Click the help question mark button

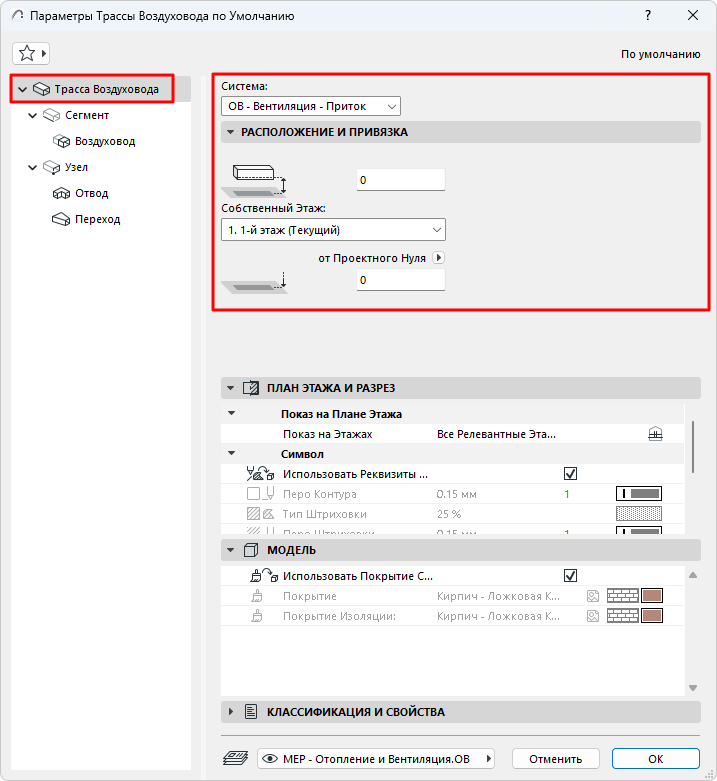[648, 15]
